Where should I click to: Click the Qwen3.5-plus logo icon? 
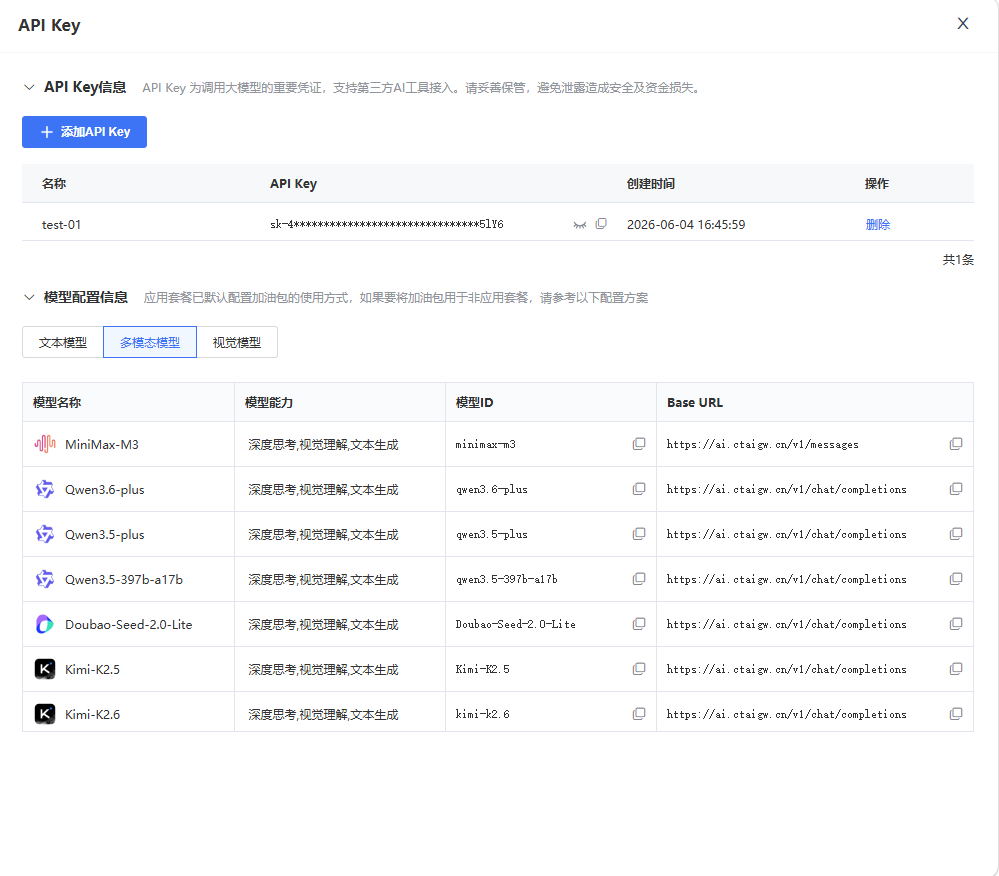click(x=45, y=534)
